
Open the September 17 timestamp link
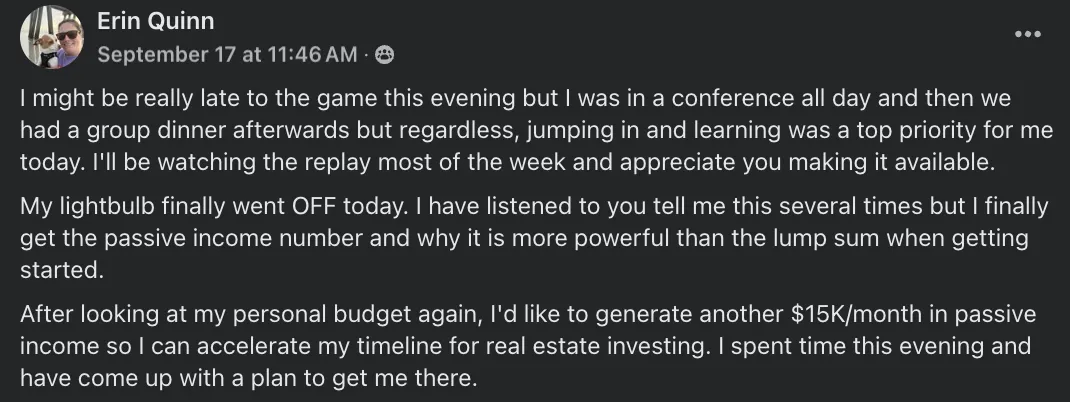tap(227, 55)
